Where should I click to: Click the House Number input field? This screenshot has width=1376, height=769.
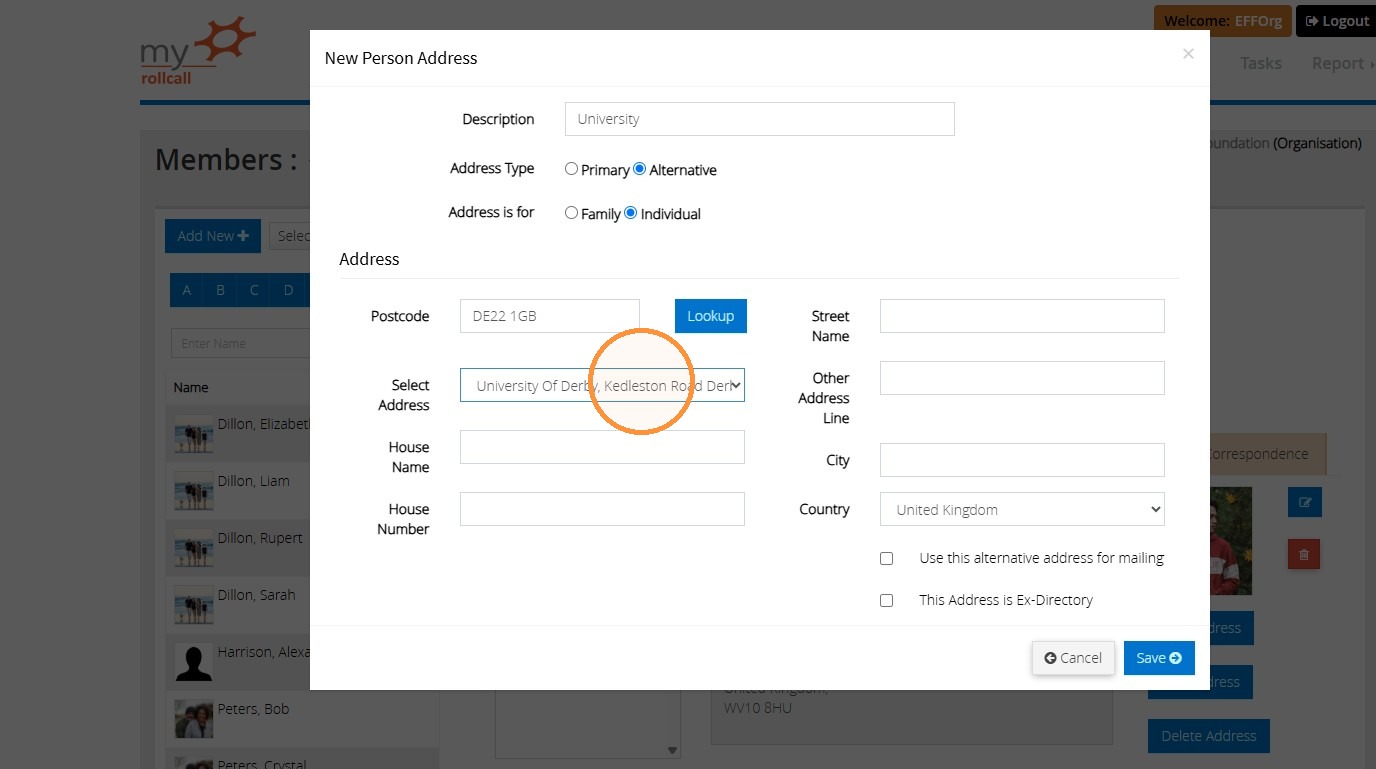pyautogui.click(x=602, y=509)
